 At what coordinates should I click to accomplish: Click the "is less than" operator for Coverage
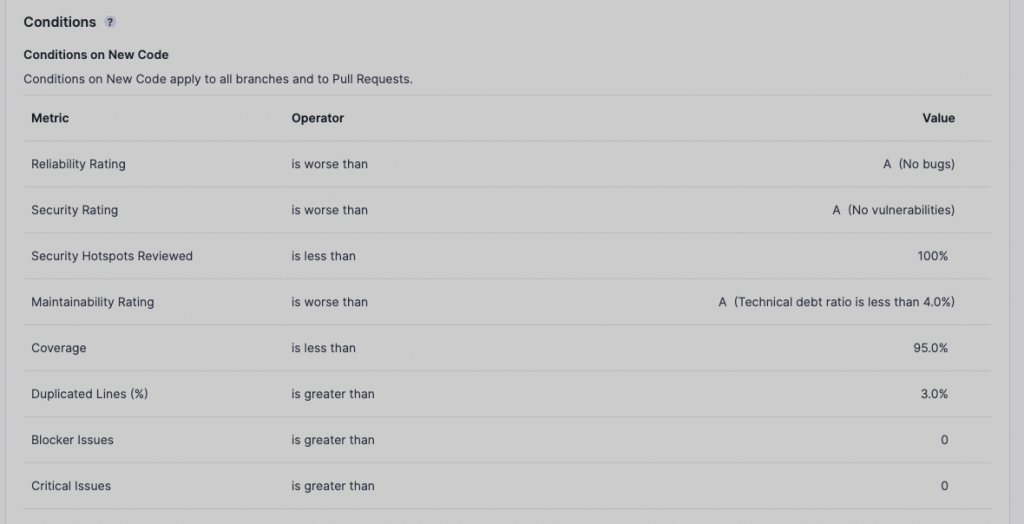323,348
